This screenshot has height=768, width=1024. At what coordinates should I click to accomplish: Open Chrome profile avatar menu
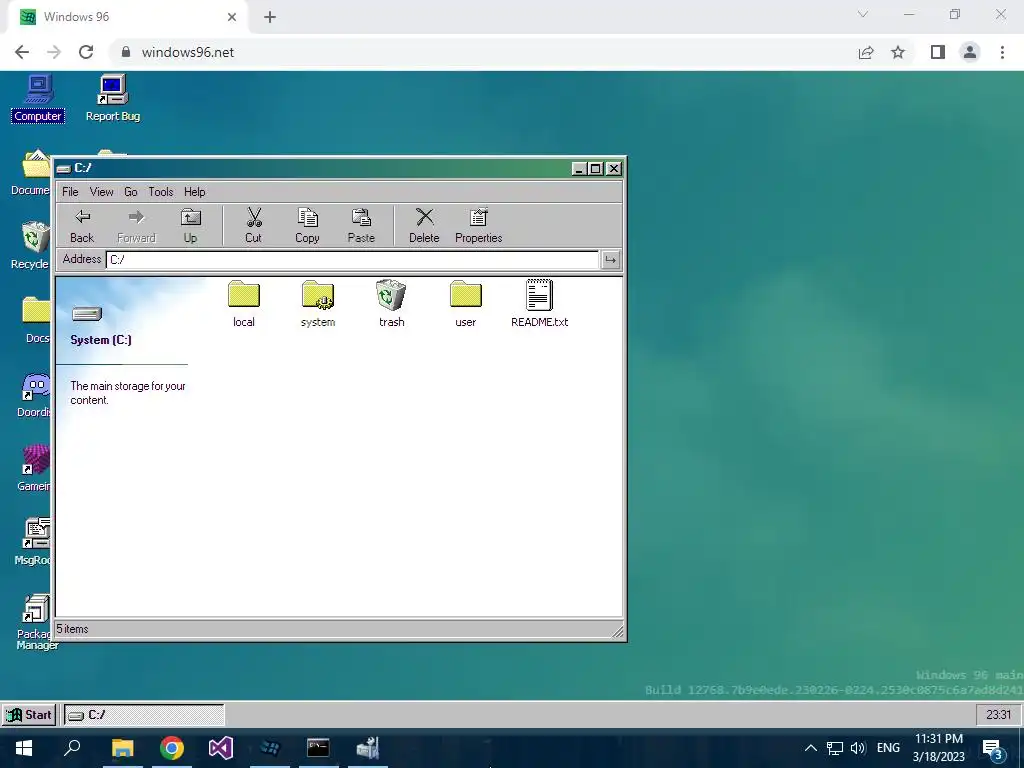pos(970,52)
